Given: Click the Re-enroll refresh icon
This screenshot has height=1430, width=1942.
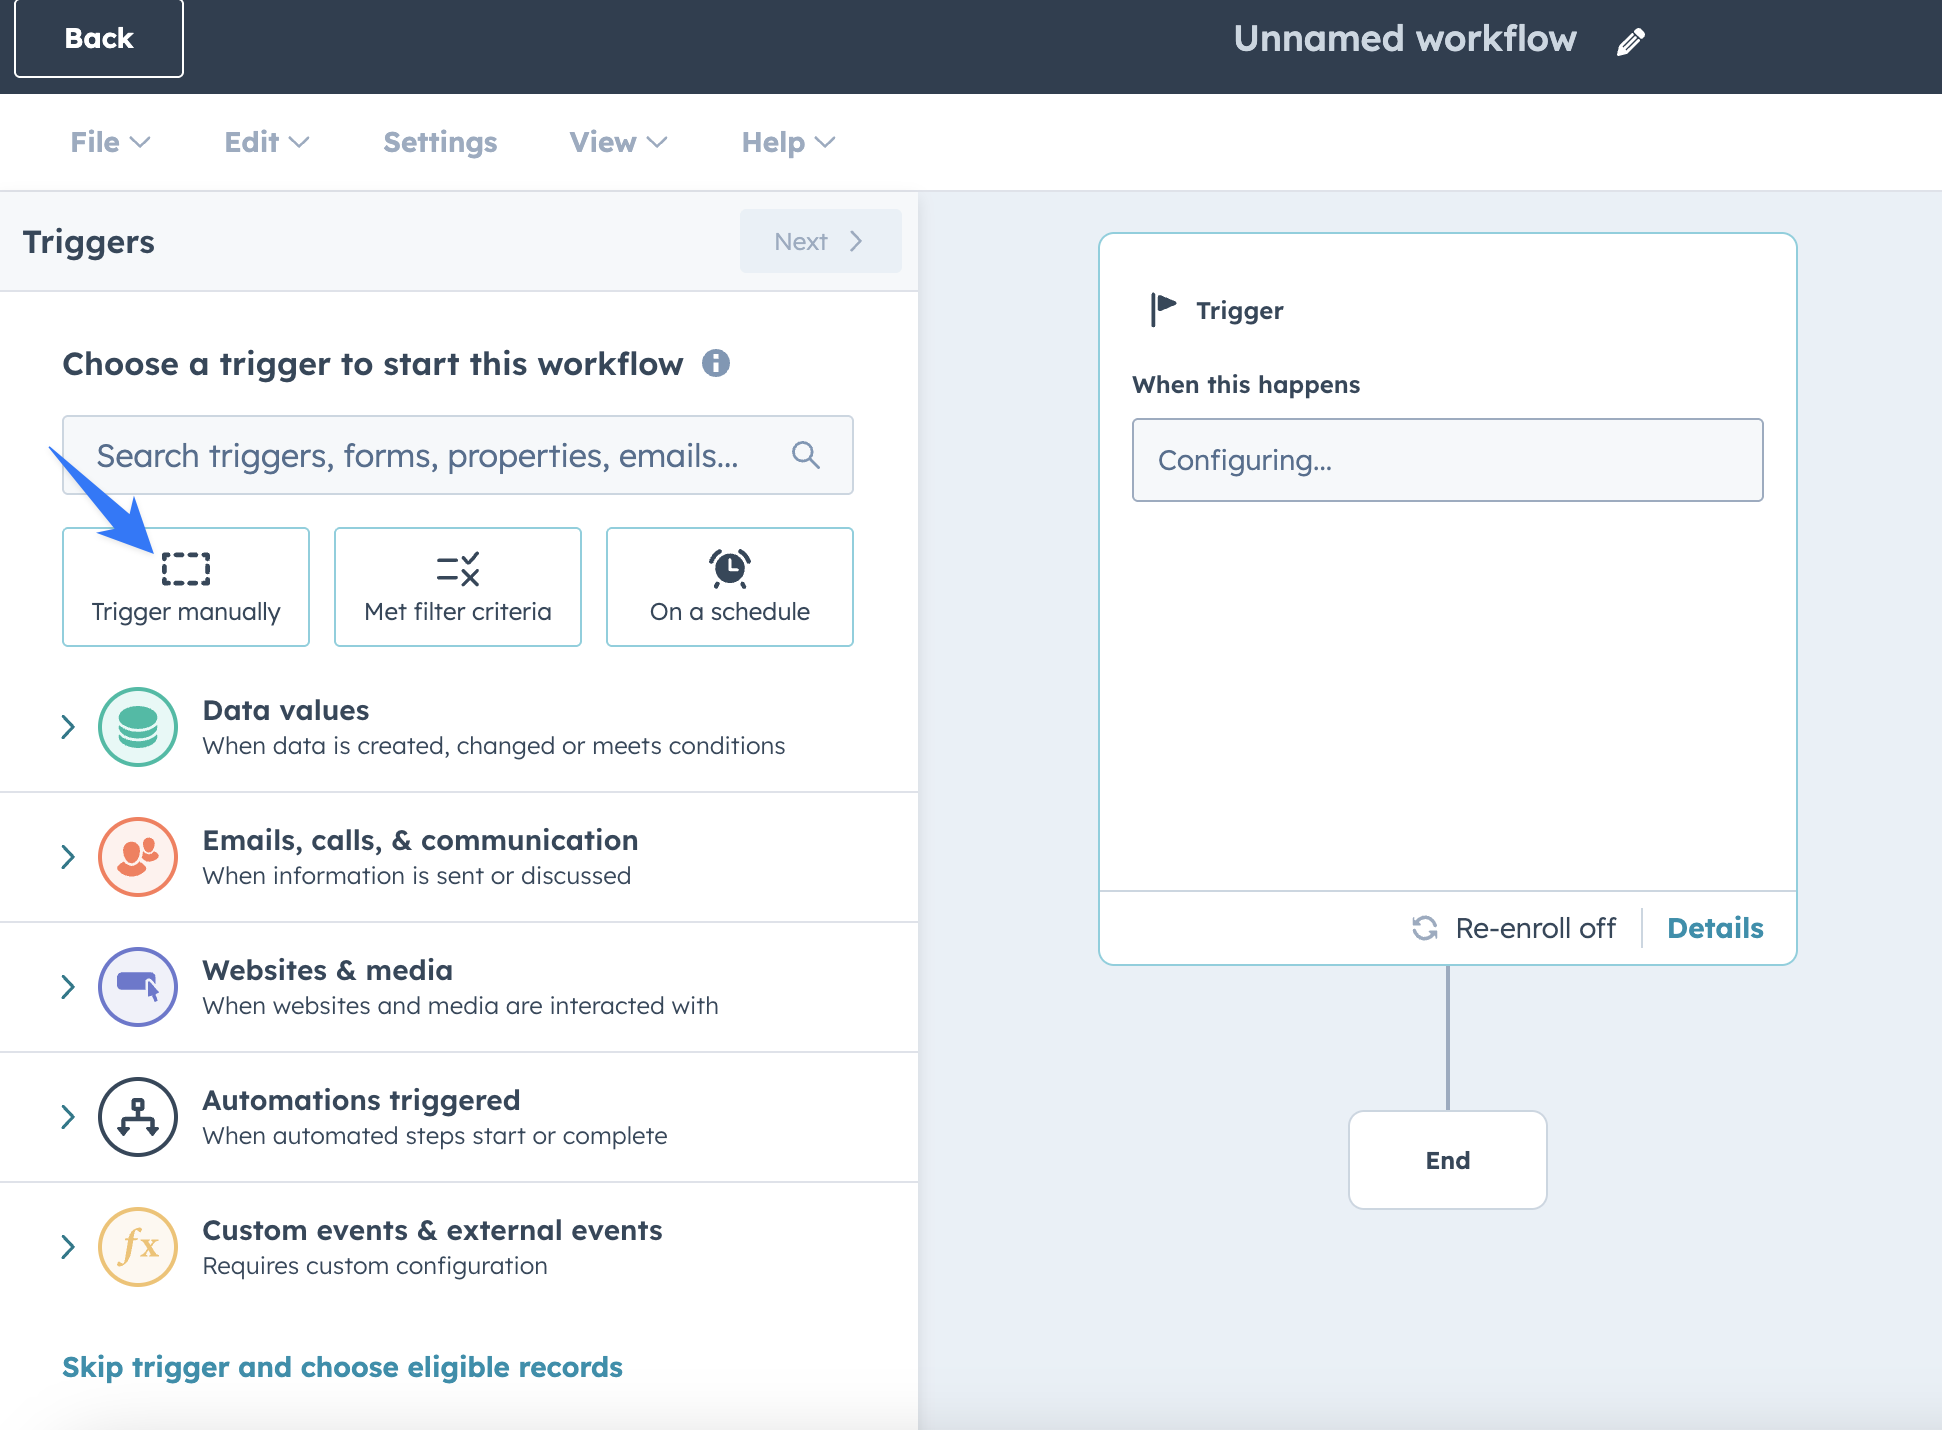Looking at the screenshot, I should [1425, 928].
